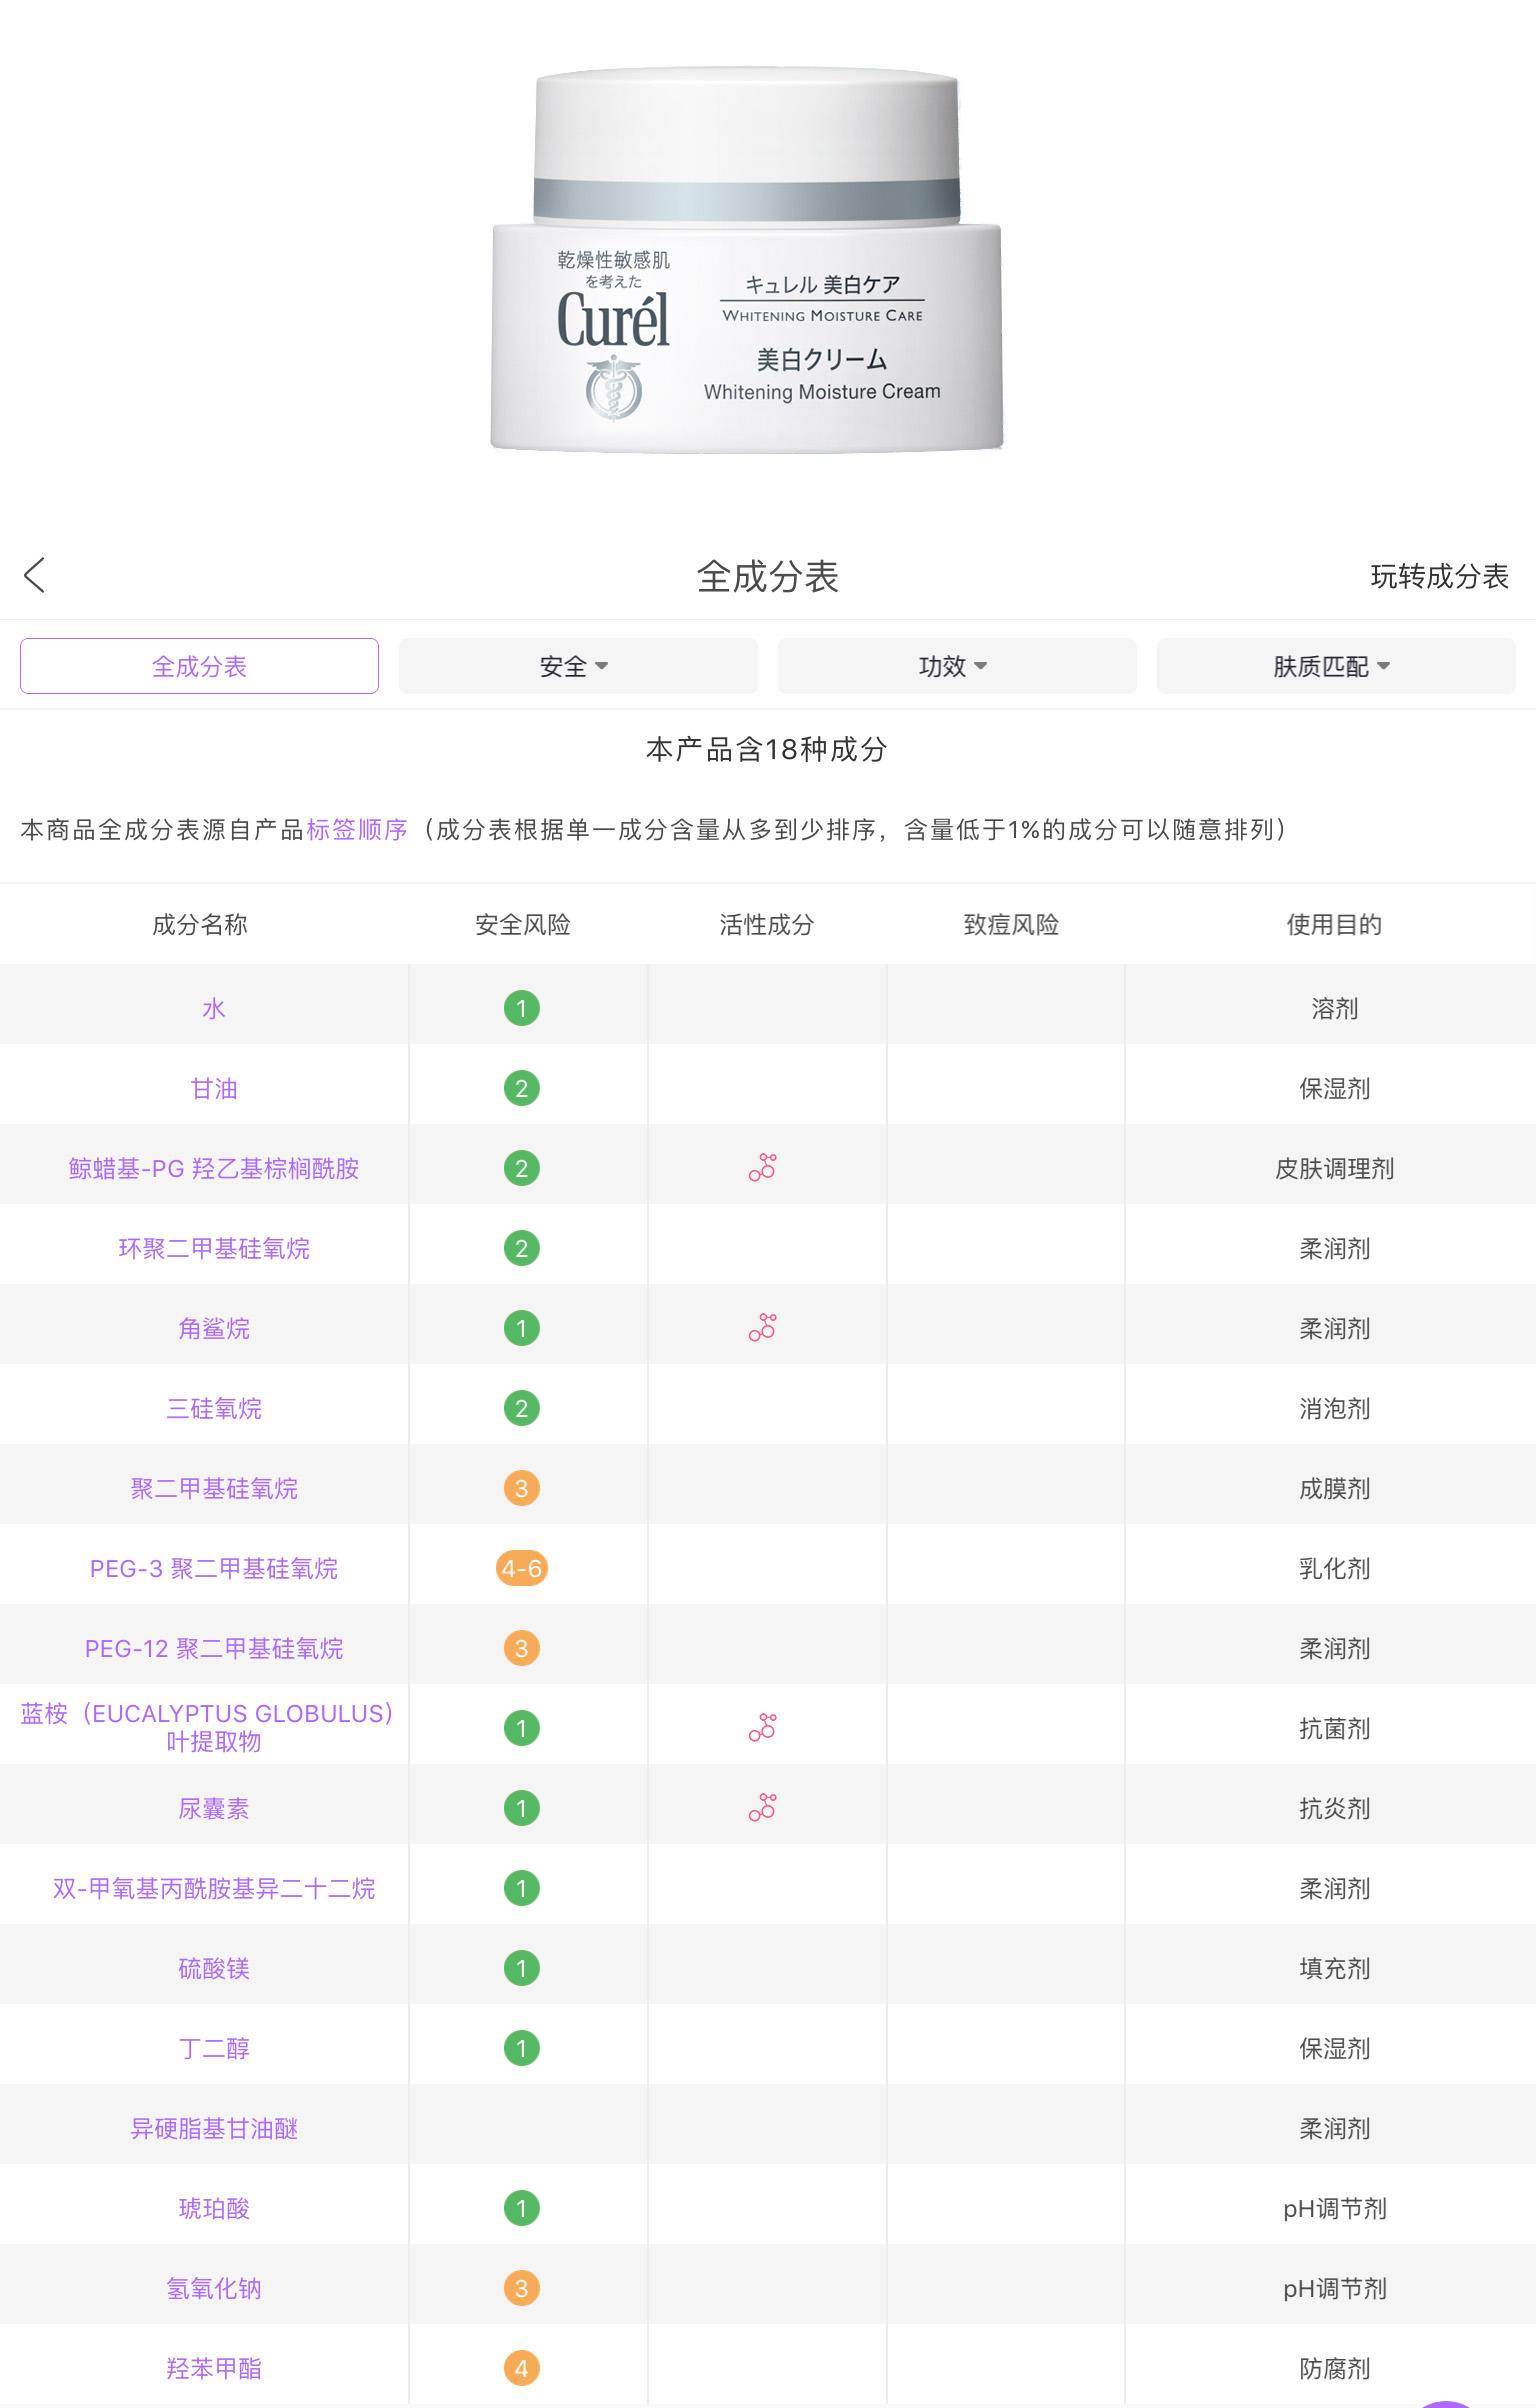Open ingredient 甘油
This screenshot has height=2408, width=1536.
(x=214, y=1088)
